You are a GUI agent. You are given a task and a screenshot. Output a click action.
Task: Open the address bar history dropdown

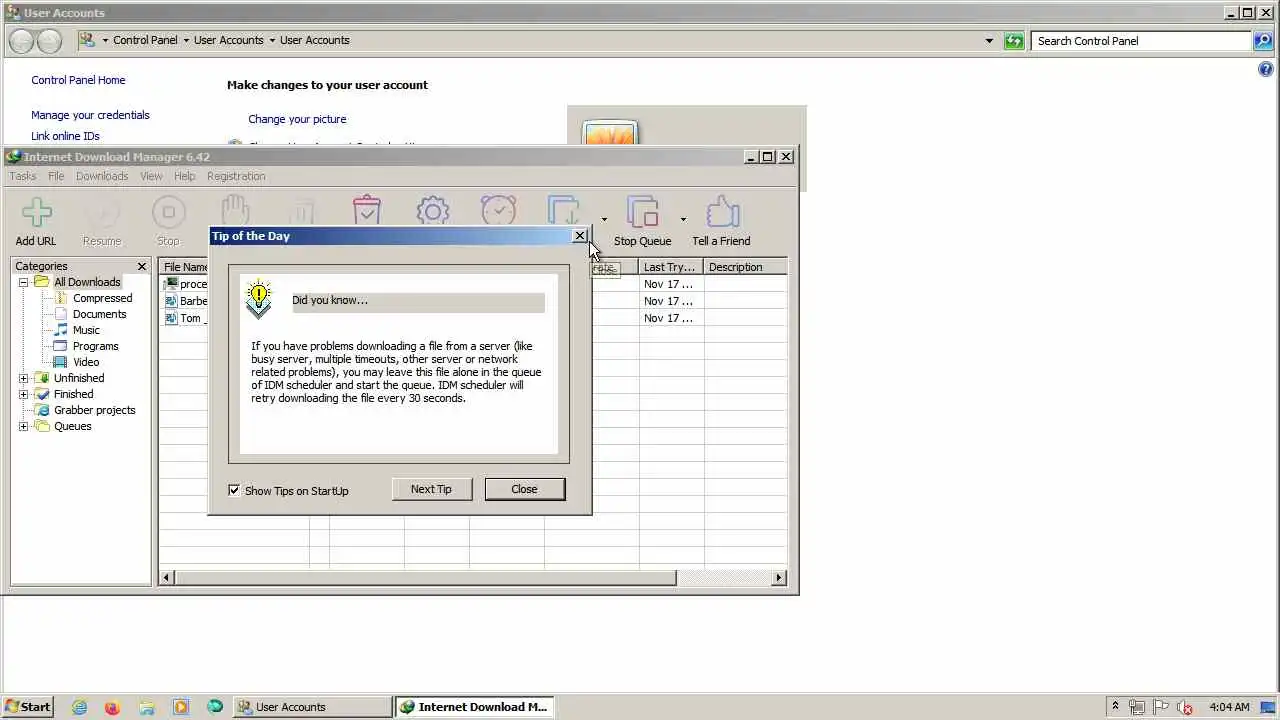989,41
